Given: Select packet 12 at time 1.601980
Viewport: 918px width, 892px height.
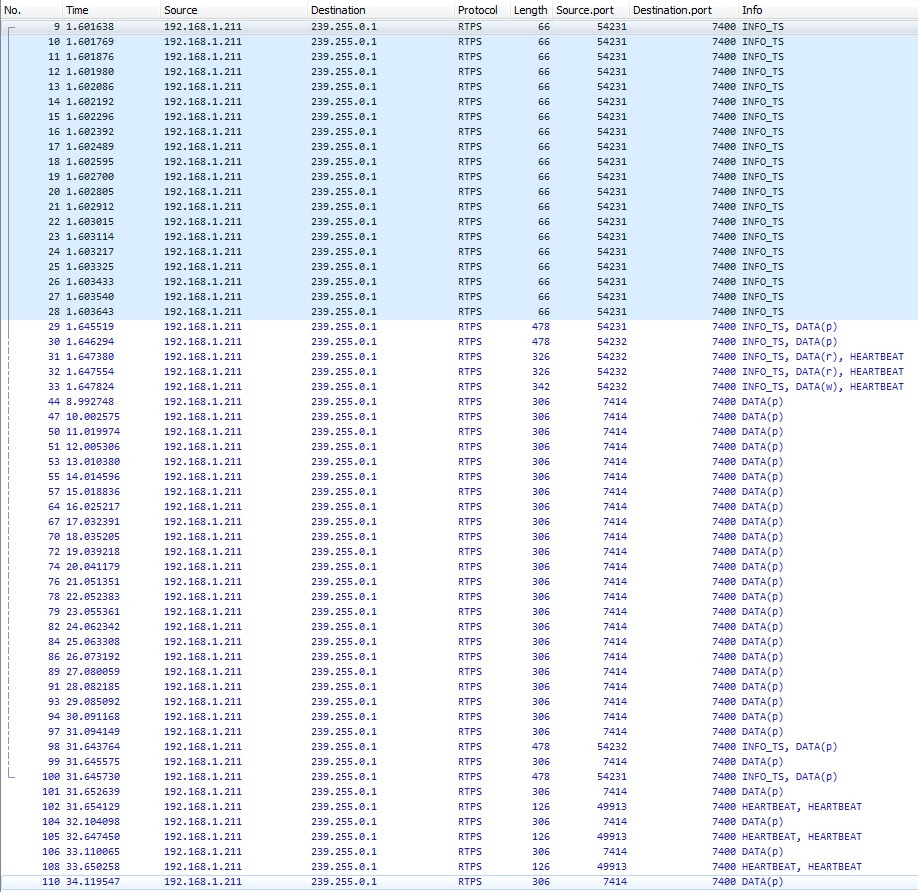Looking at the screenshot, I should click(459, 71).
